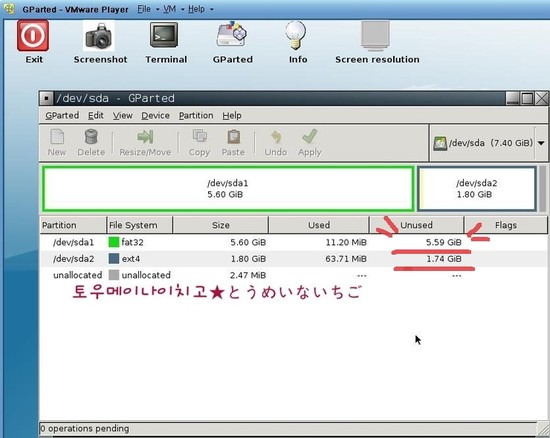
Task: Sort by the Partition column header
Action: (x=73, y=225)
